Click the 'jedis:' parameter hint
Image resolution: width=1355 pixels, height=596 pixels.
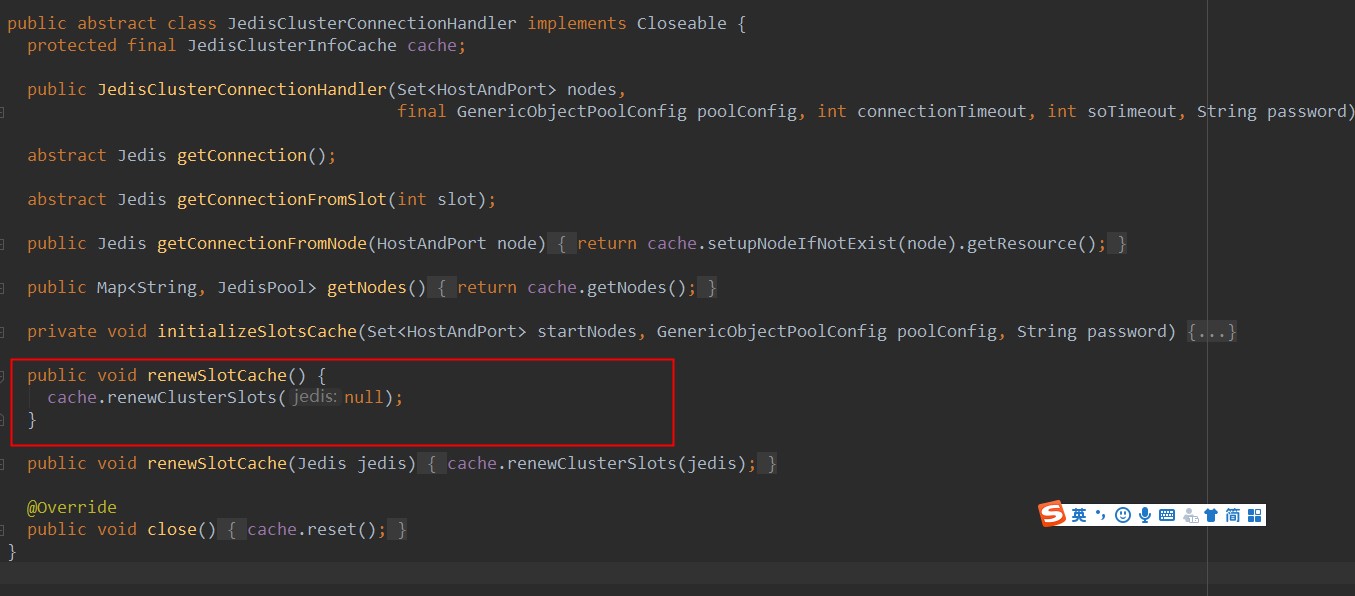[x=314, y=397]
